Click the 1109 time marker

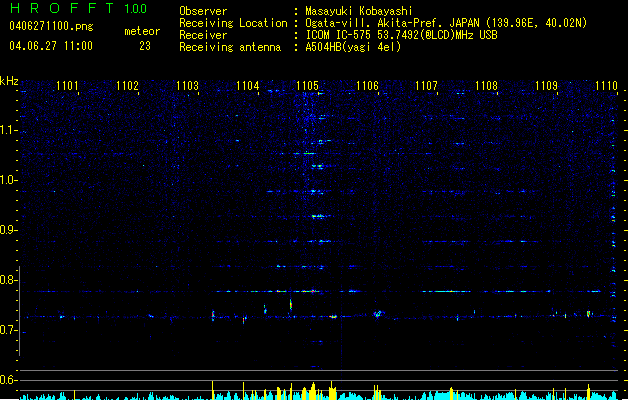(x=546, y=86)
